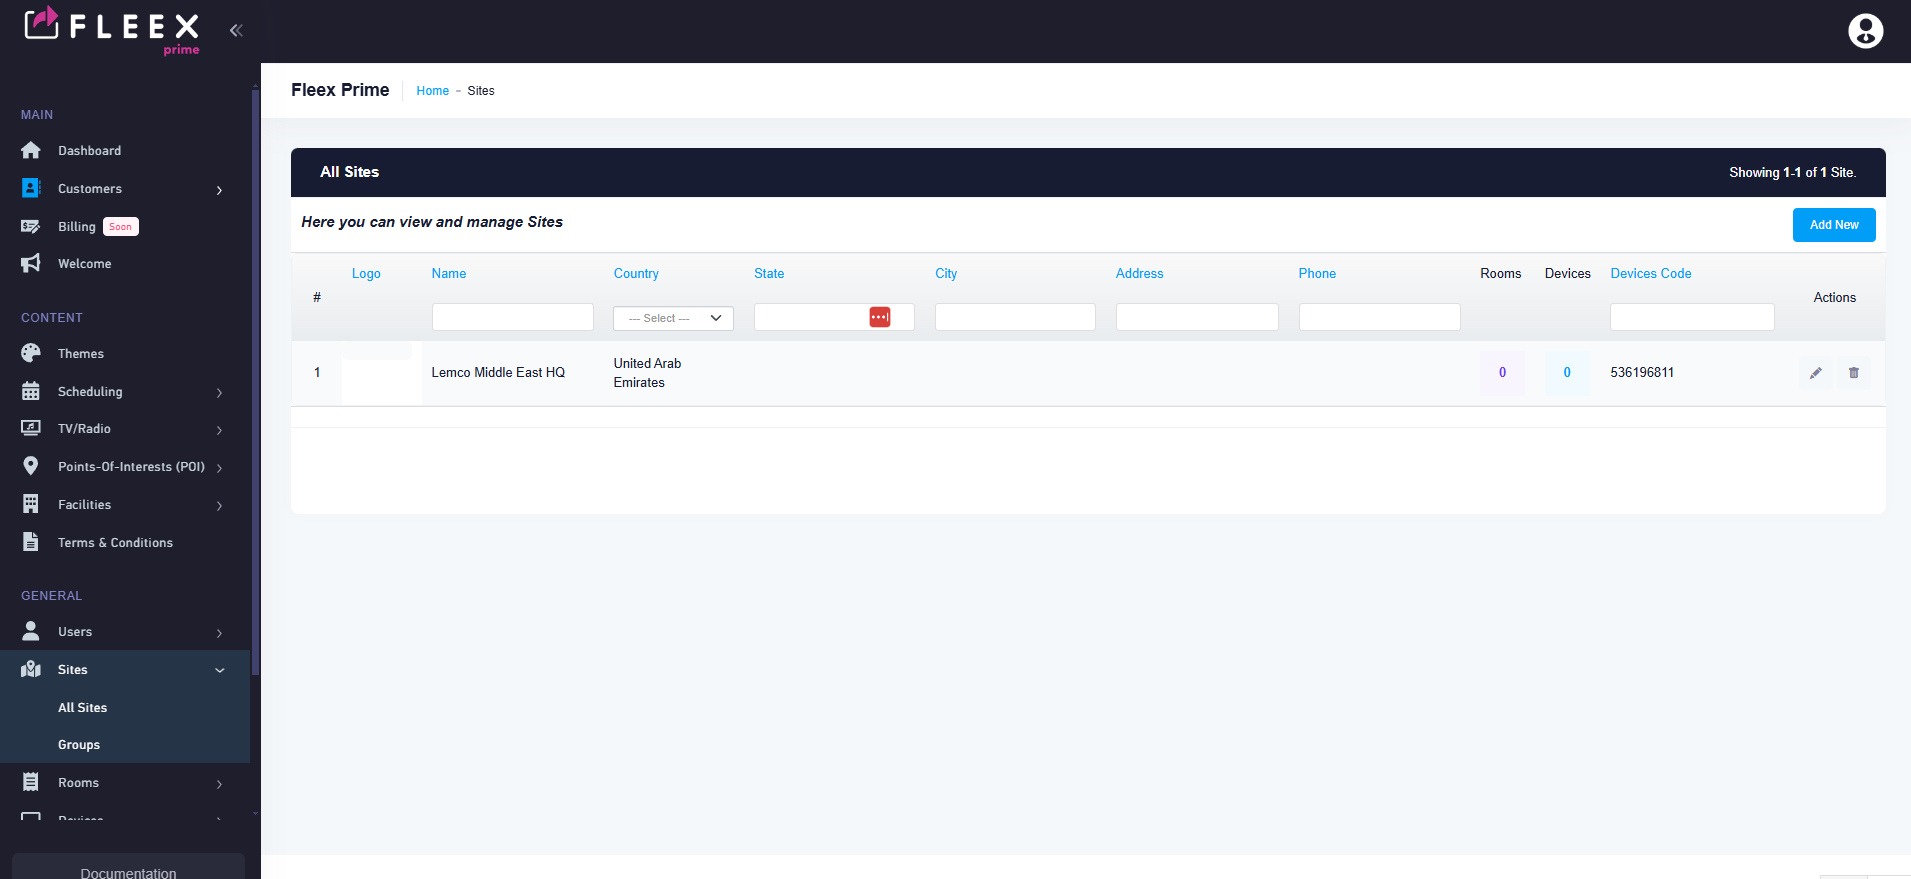Click the Themes palette icon

pos(31,353)
